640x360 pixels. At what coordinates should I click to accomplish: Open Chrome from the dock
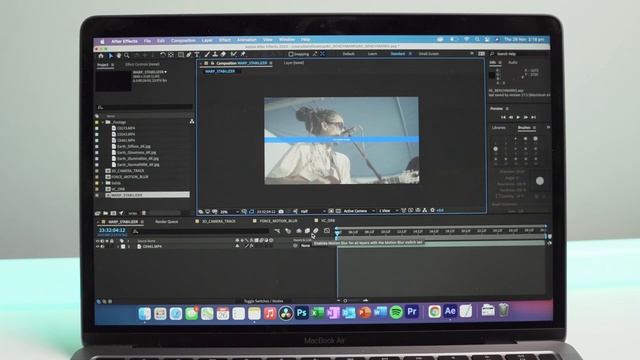pyautogui.click(x=434, y=312)
